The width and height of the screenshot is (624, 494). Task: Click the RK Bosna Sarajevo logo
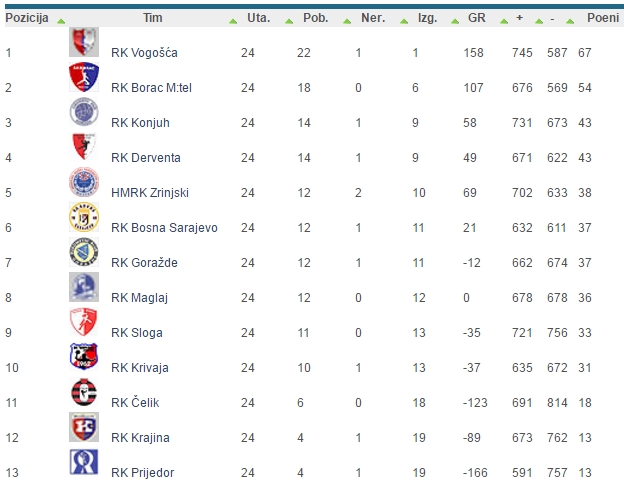[84, 218]
